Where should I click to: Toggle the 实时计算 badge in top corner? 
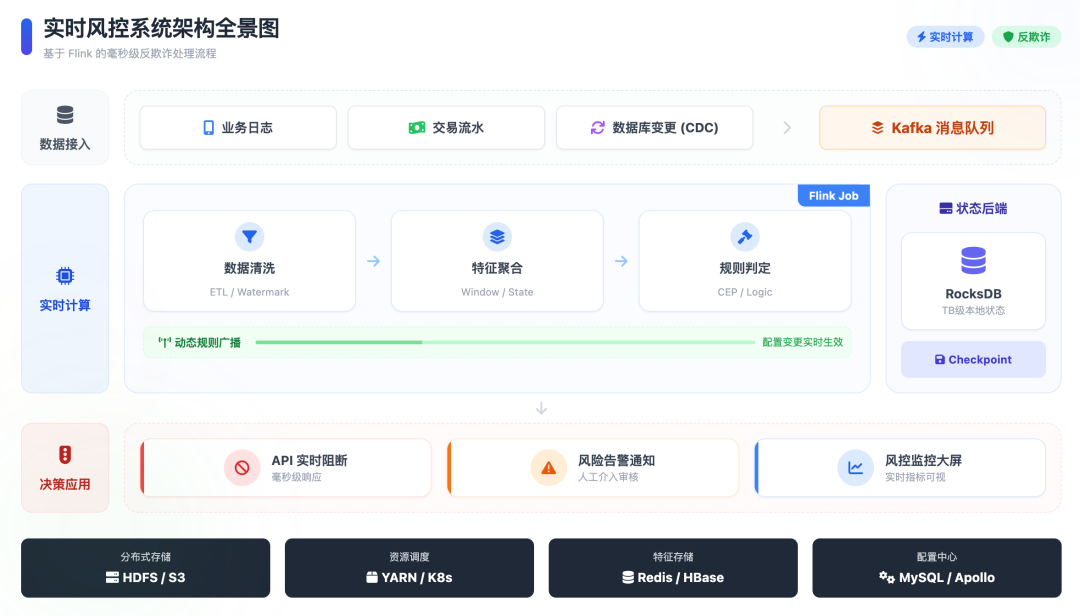tap(944, 36)
